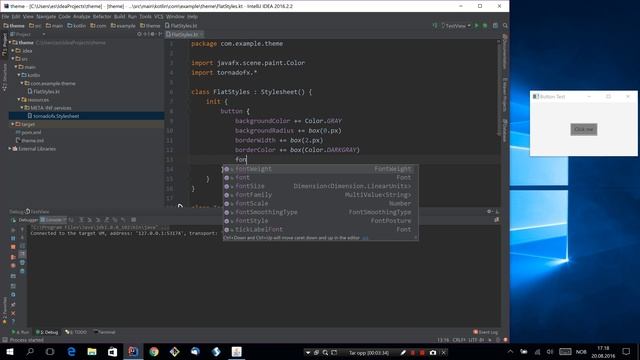This screenshot has width=640, height=360.
Task: Open the Structure tool window side tab
Action: click(4, 78)
